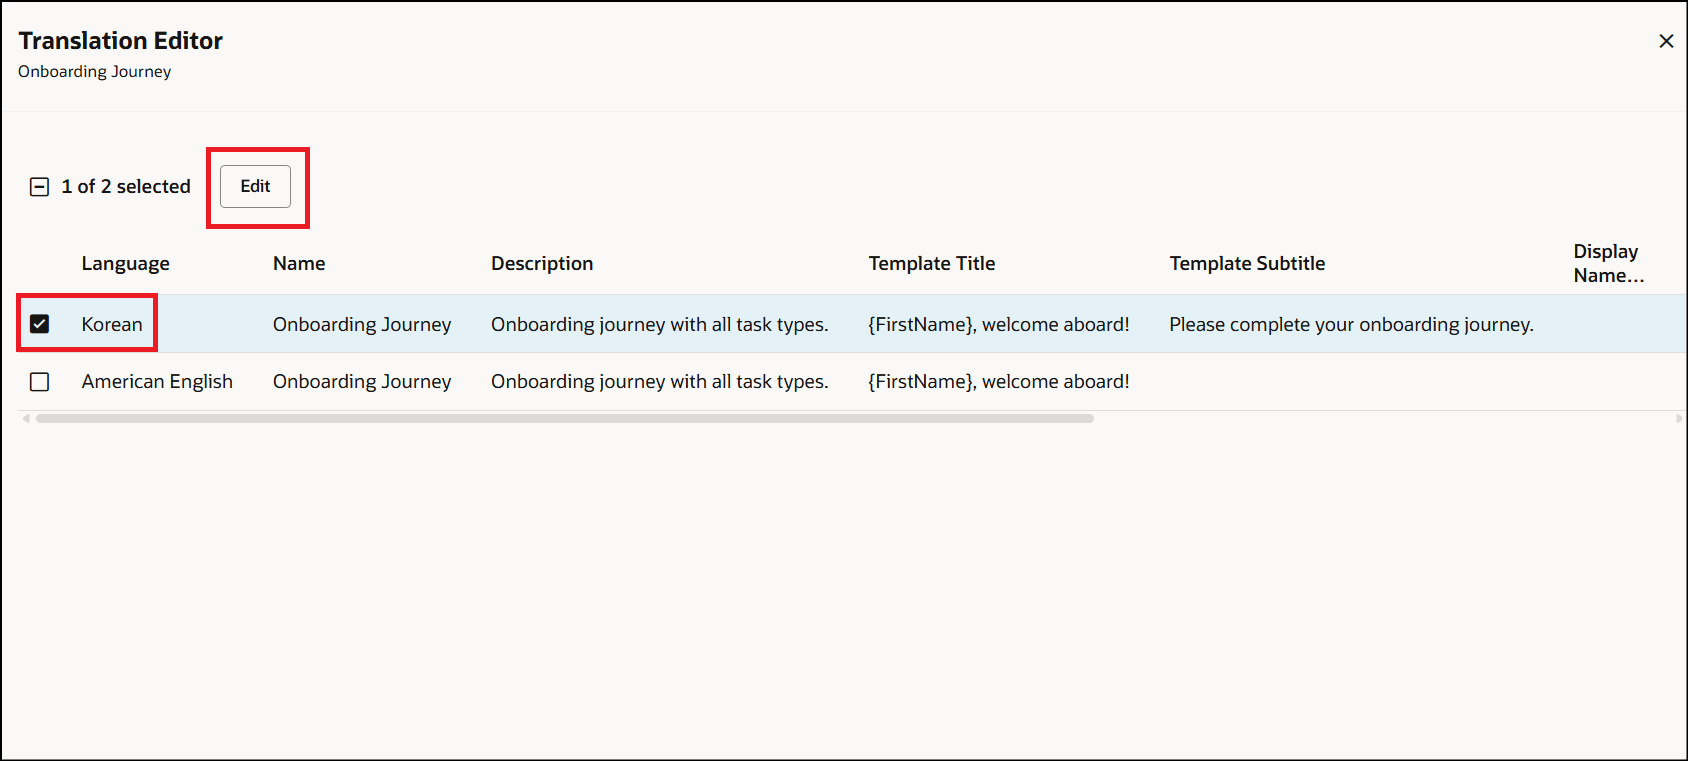This screenshot has width=1688, height=761.
Task: Uncheck the Korean language row
Action: tap(39, 323)
